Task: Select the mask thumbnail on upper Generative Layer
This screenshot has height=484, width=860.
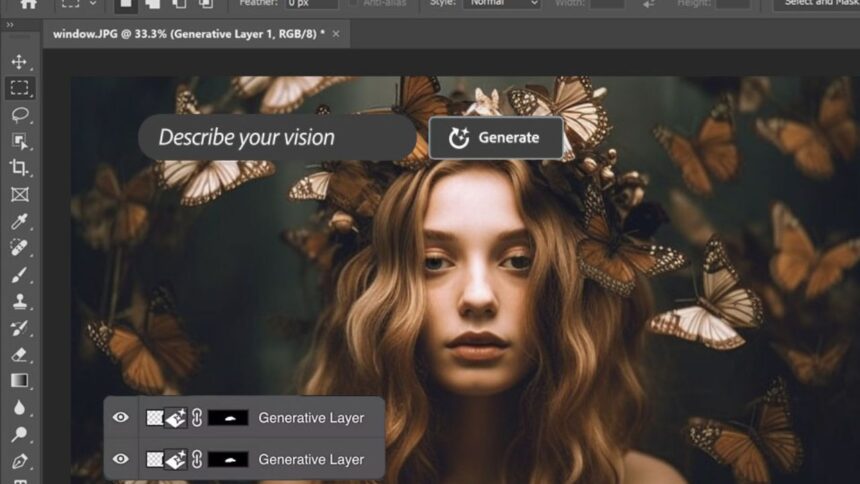Action: (228, 418)
